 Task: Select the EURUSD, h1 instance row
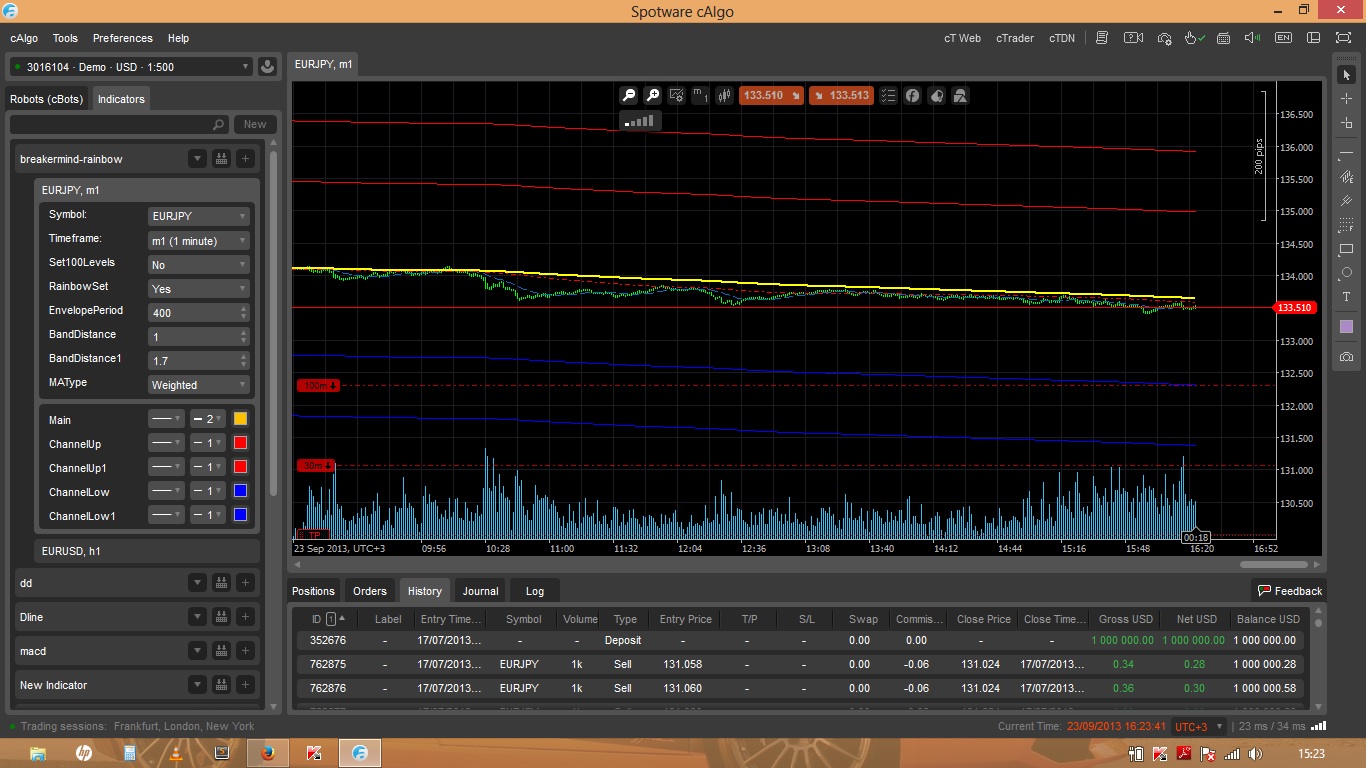147,551
